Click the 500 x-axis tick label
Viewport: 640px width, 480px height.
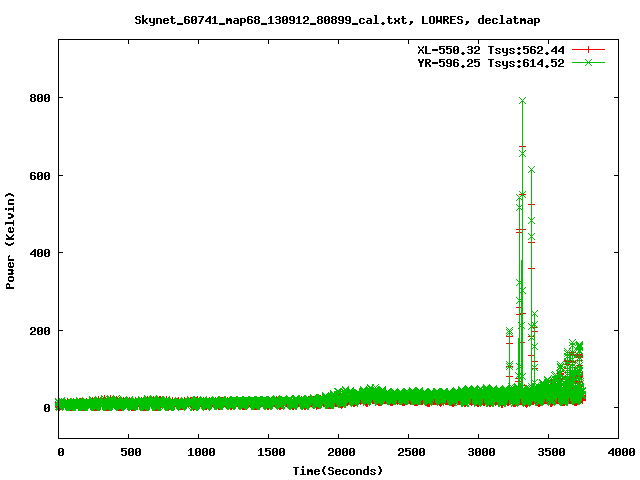(131, 452)
